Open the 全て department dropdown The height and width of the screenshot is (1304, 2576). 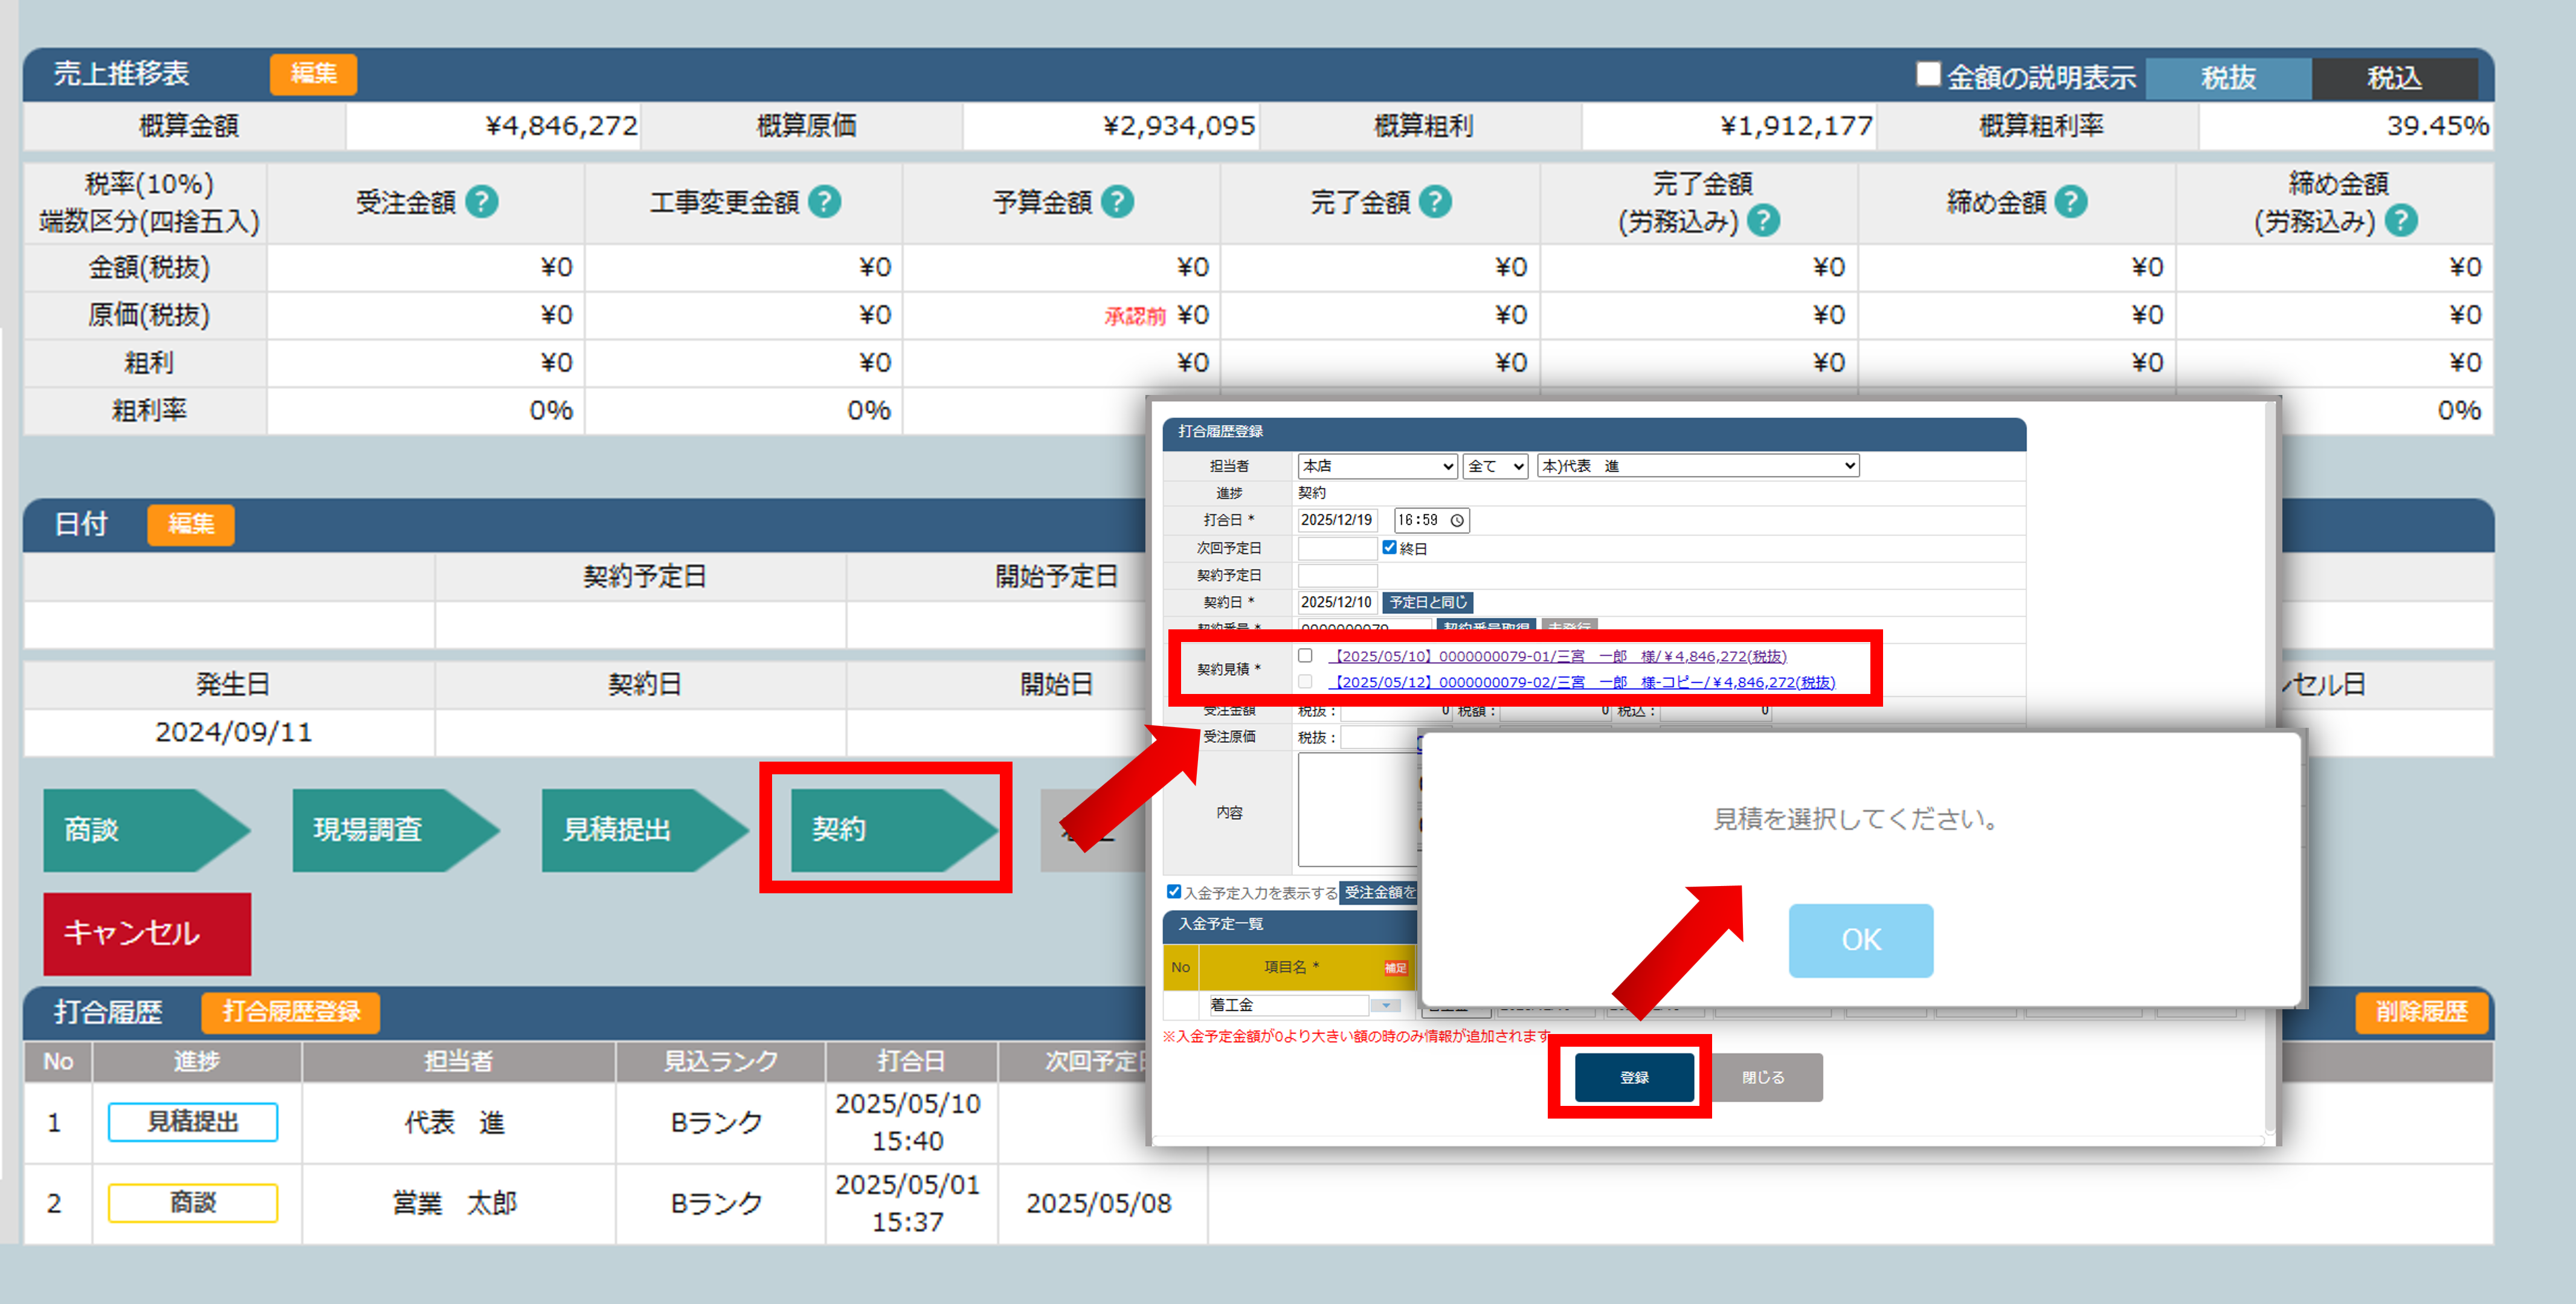tap(1495, 466)
